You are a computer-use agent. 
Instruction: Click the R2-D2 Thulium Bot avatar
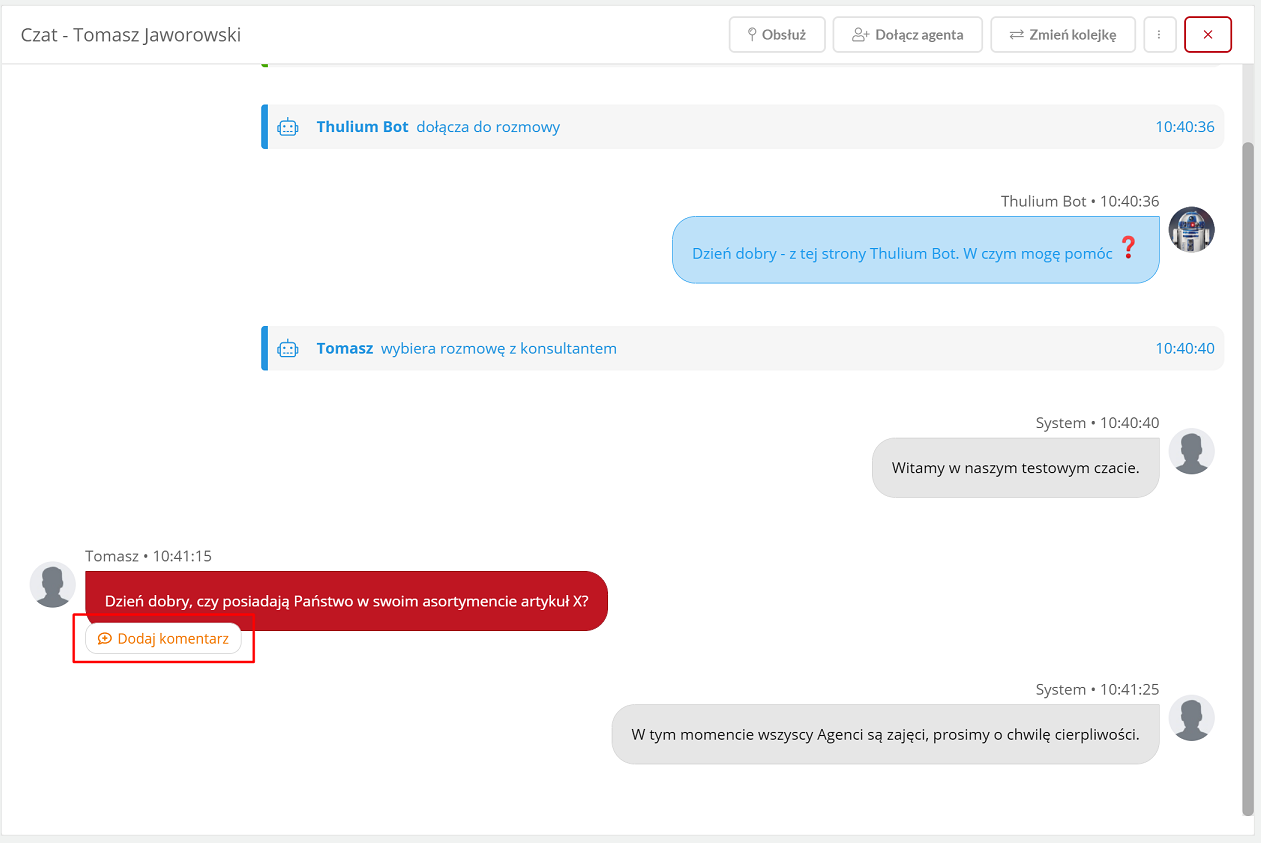pyautogui.click(x=1191, y=230)
